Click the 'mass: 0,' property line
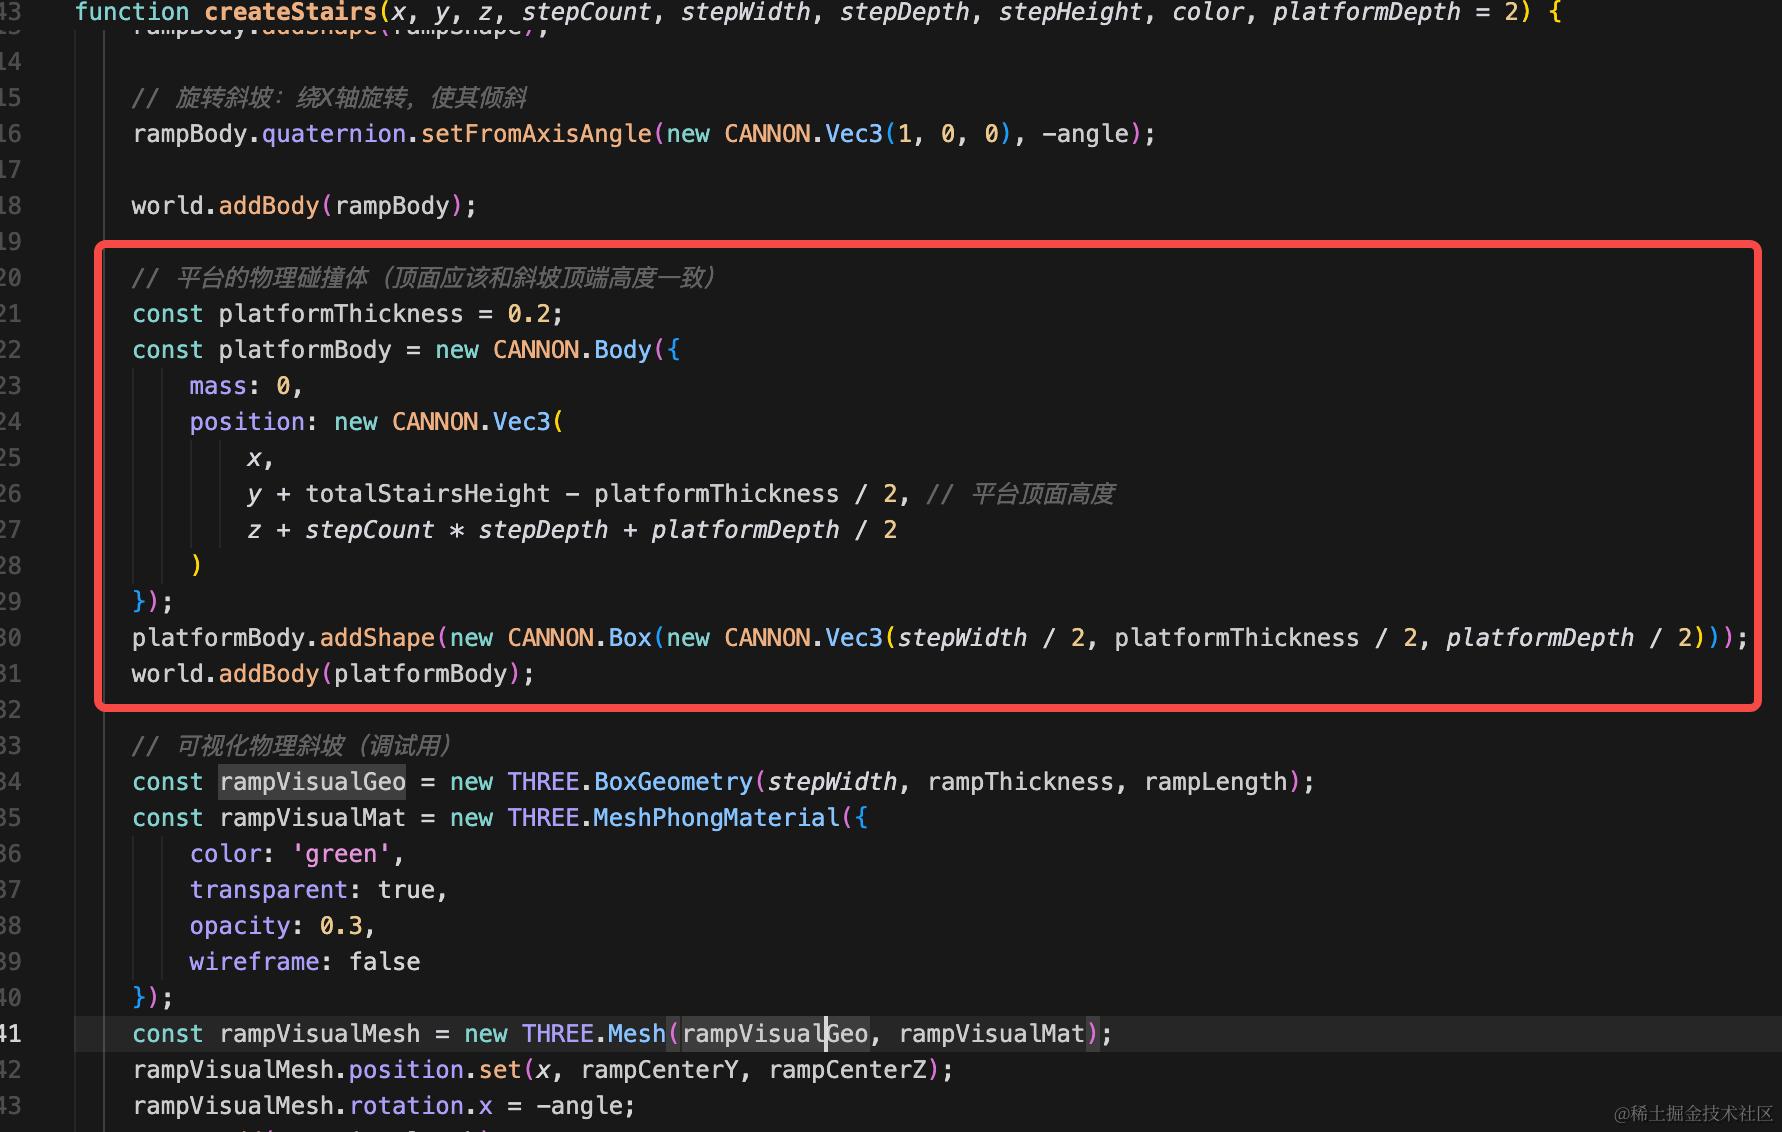This screenshot has width=1782, height=1132. (x=246, y=386)
